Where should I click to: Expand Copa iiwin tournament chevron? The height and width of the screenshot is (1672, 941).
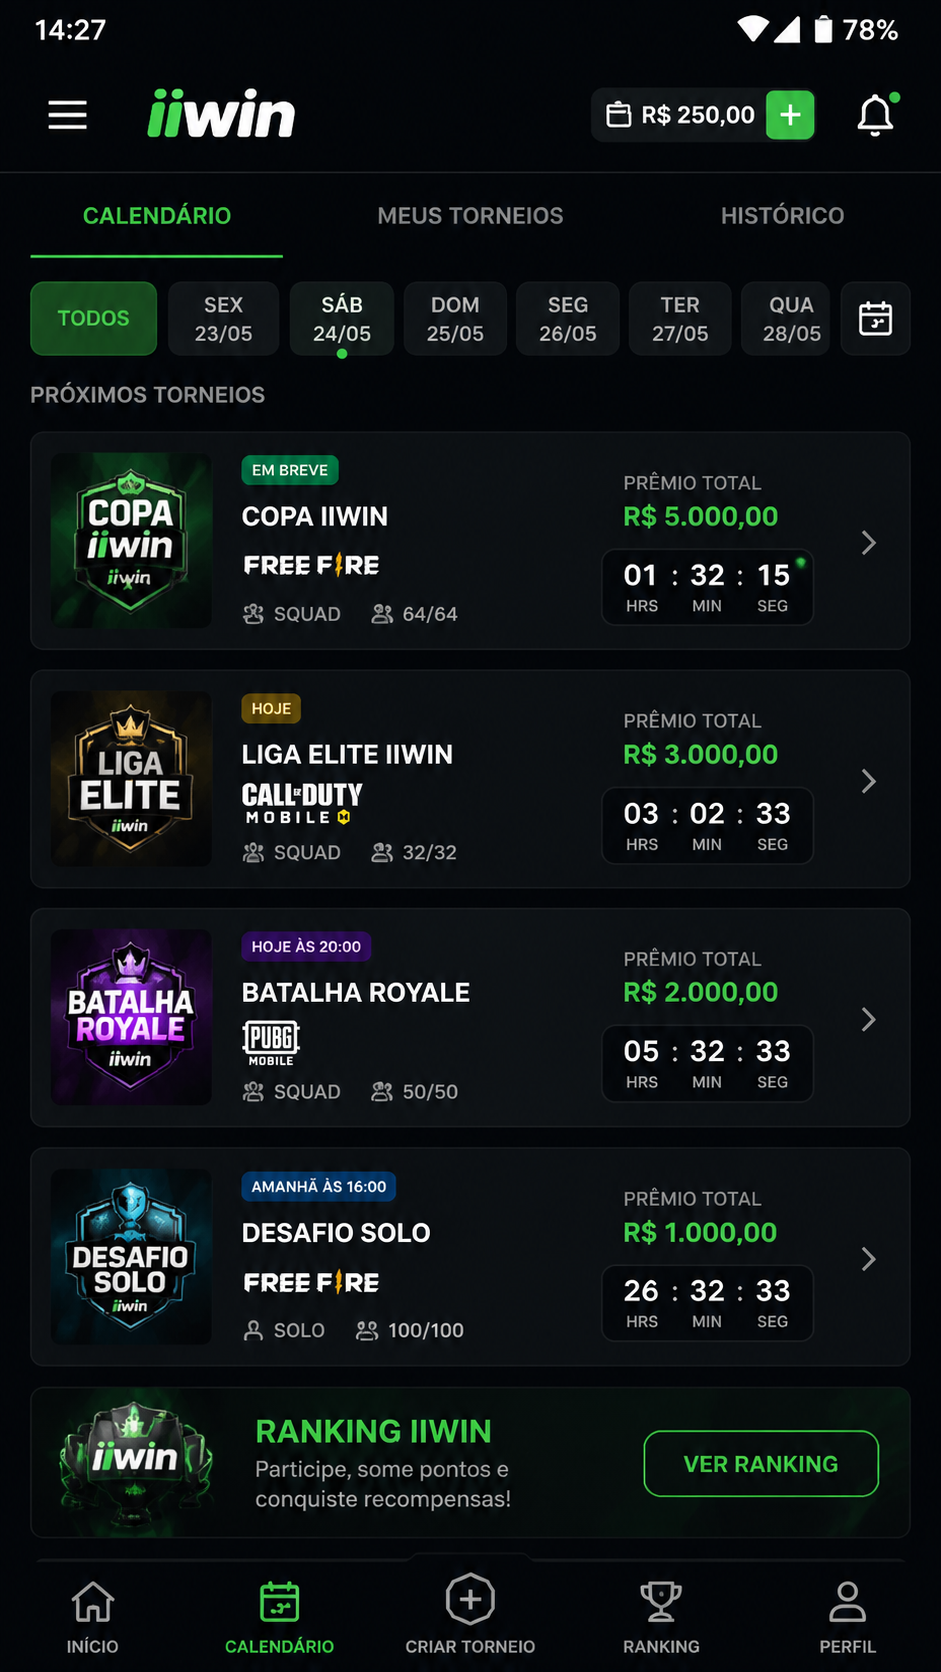click(x=868, y=543)
